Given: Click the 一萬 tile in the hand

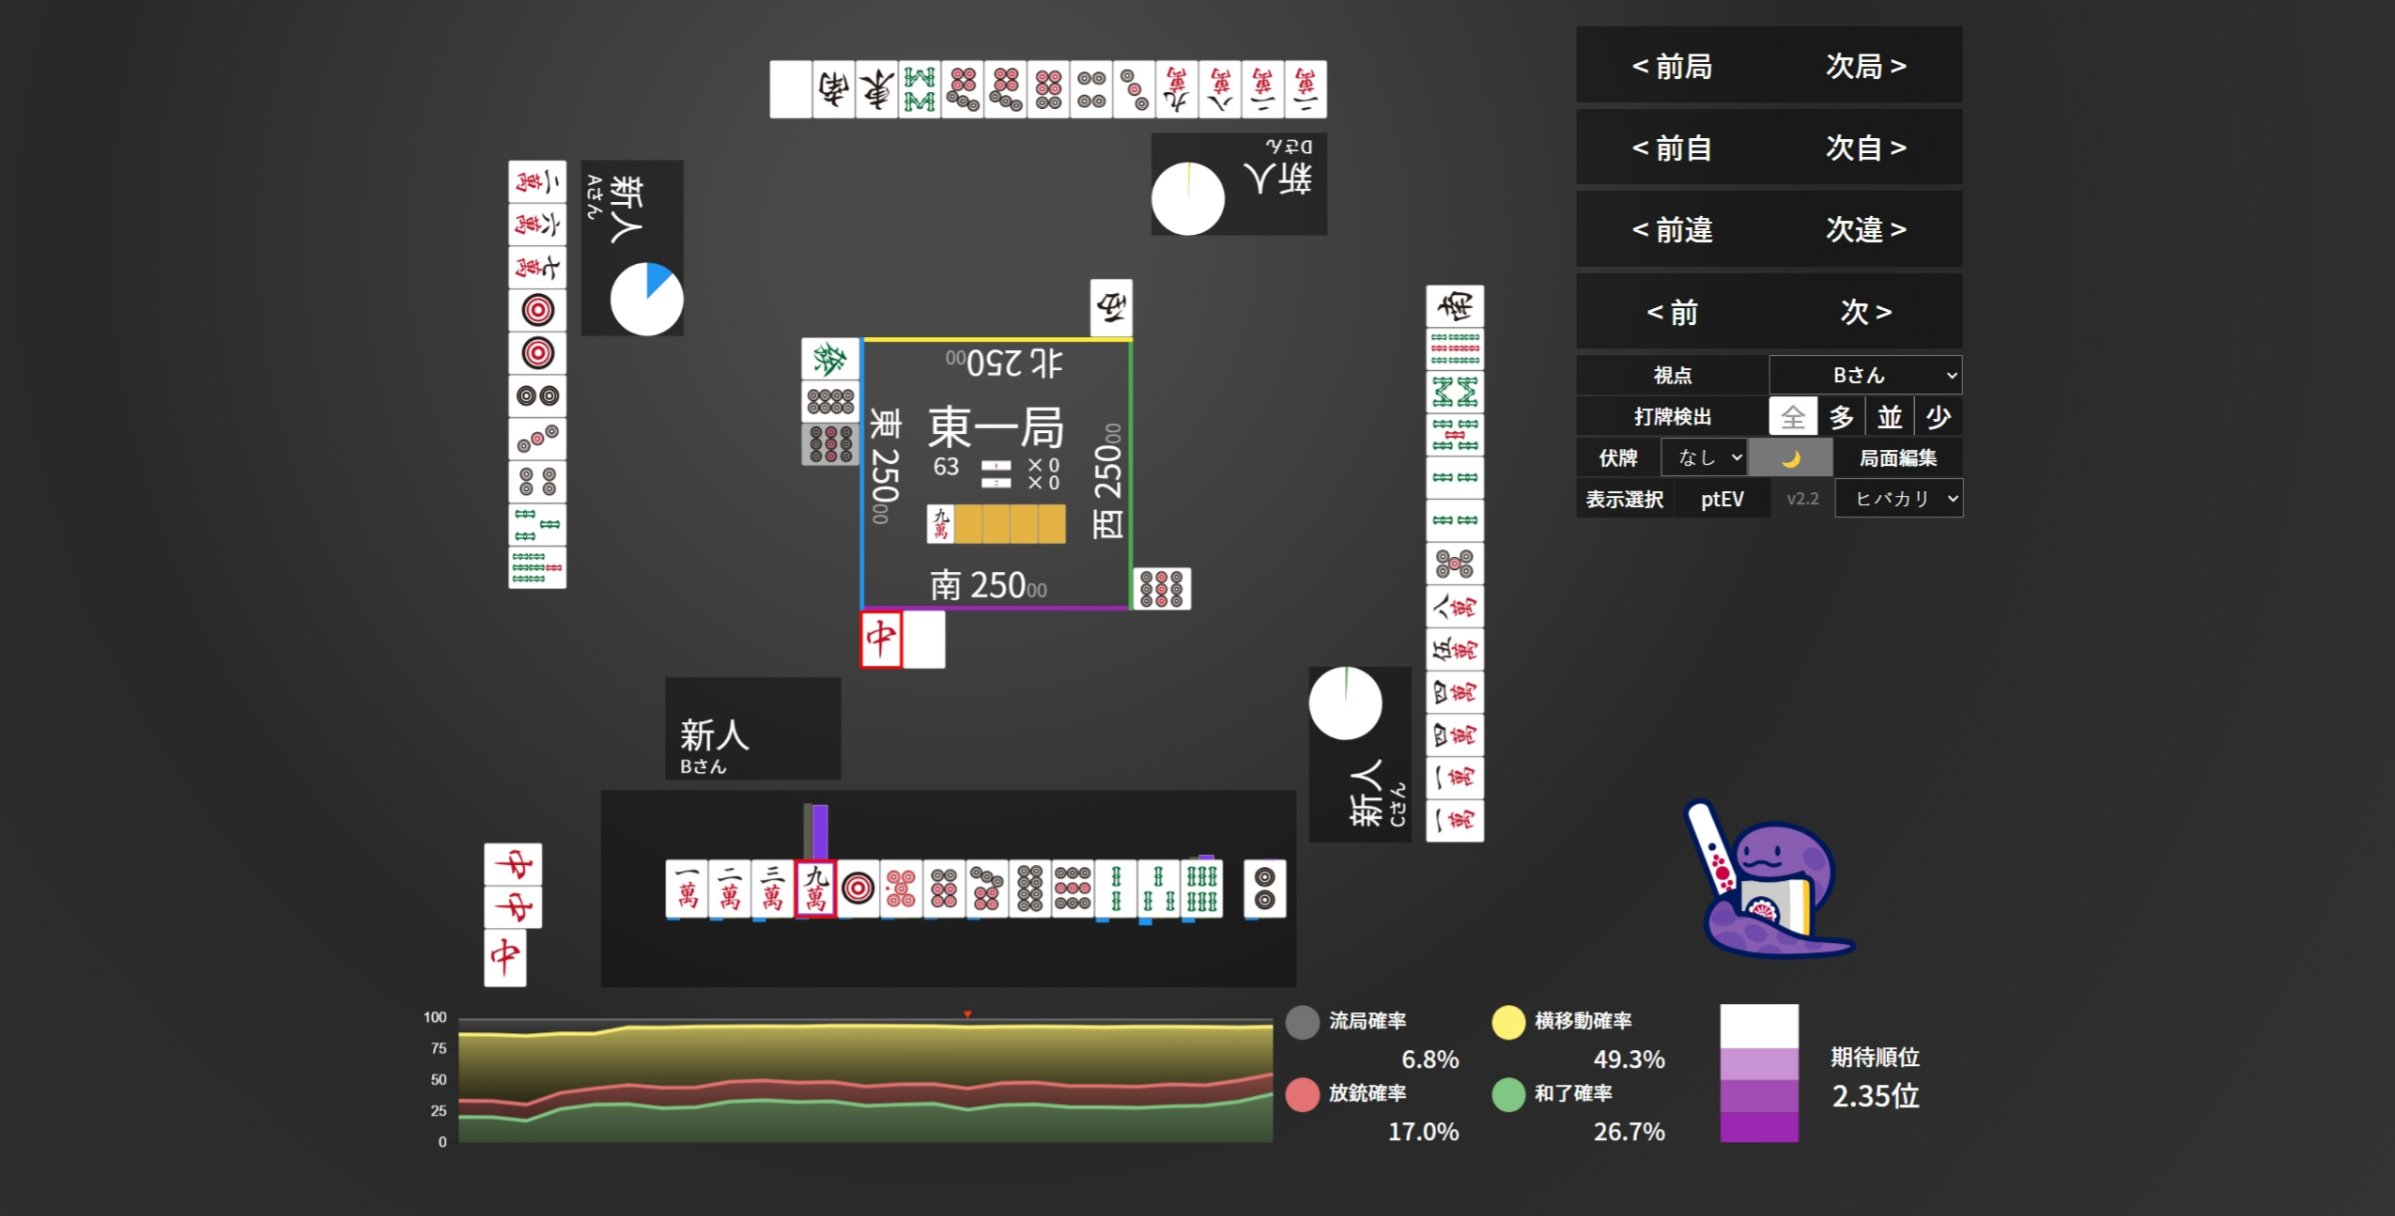Looking at the screenshot, I should pyautogui.click(x=687, y=887).
